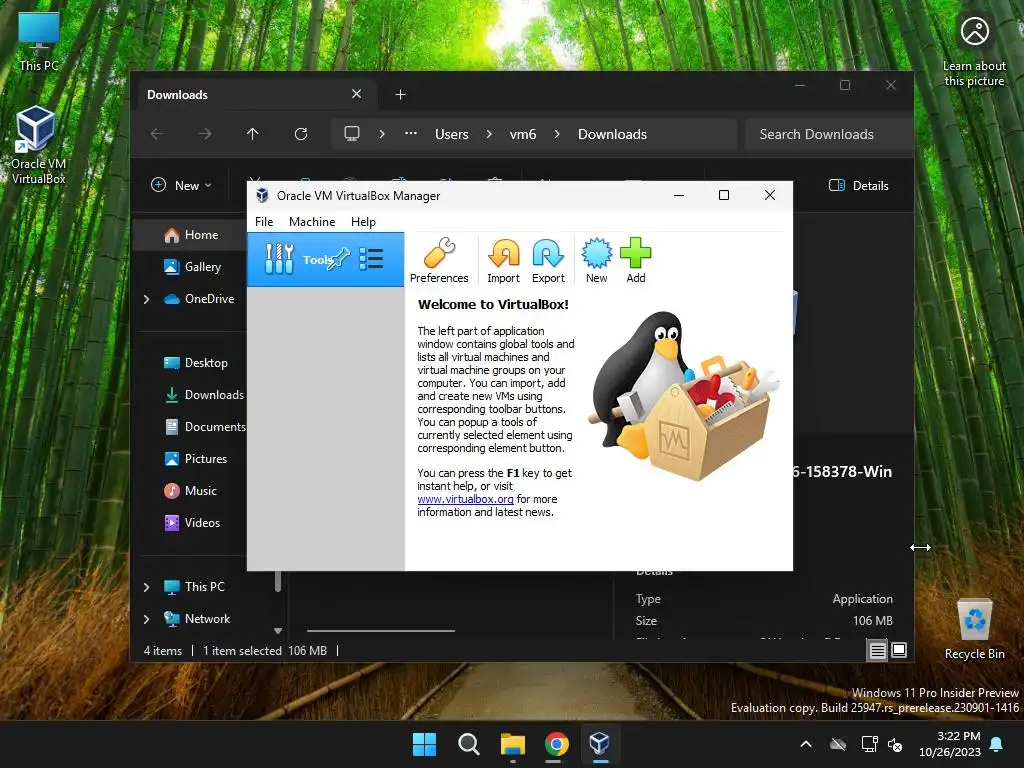Open Google Chrome from the taskbar

pyautogui.click(x=556, y=744)
